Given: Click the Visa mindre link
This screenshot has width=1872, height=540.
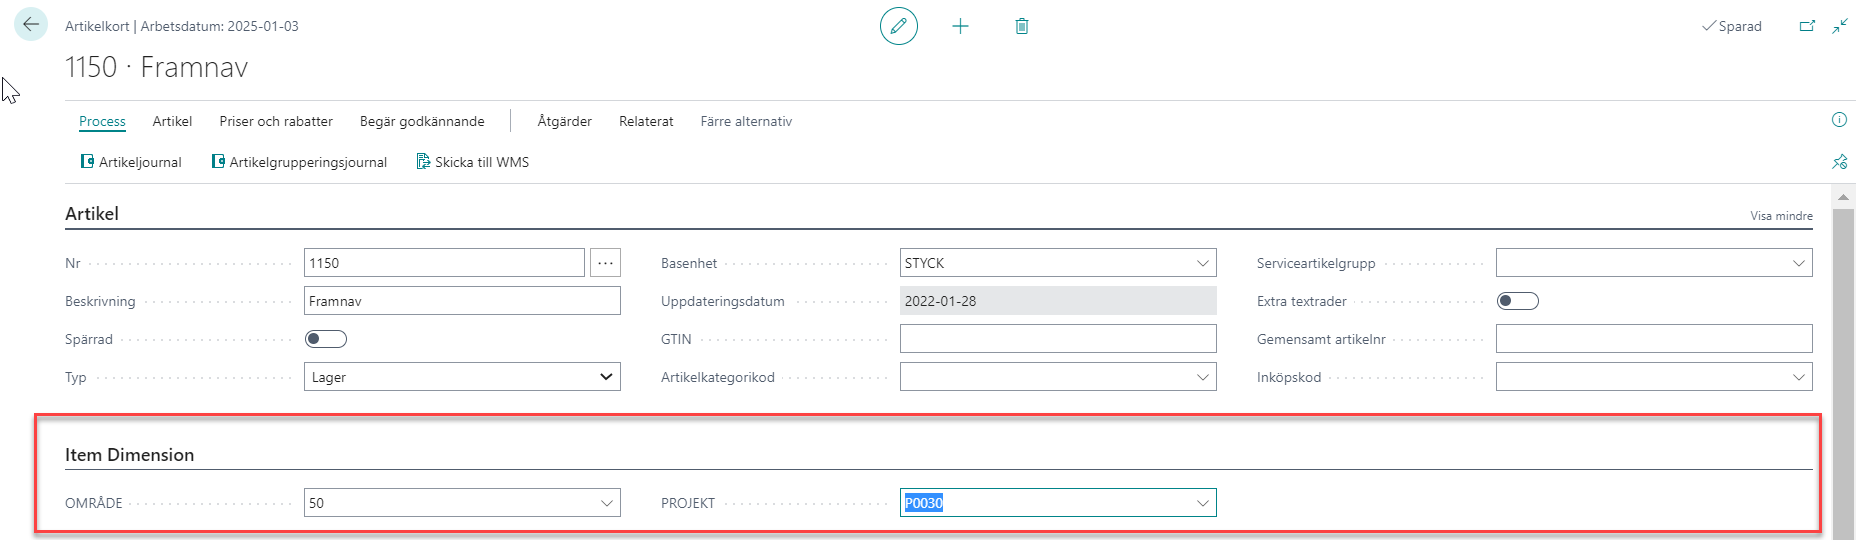Looking at the screenshot, I should 1780,216.
